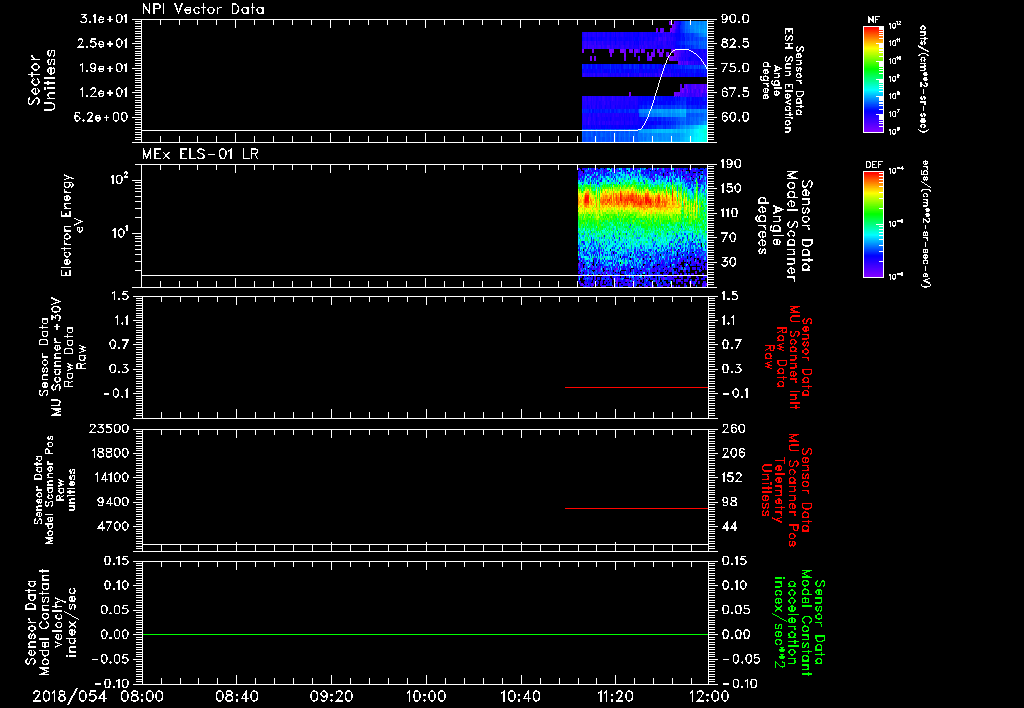Click the red line in the +30V raw data panel
1024x708 pixels.
tap(636, 387)
